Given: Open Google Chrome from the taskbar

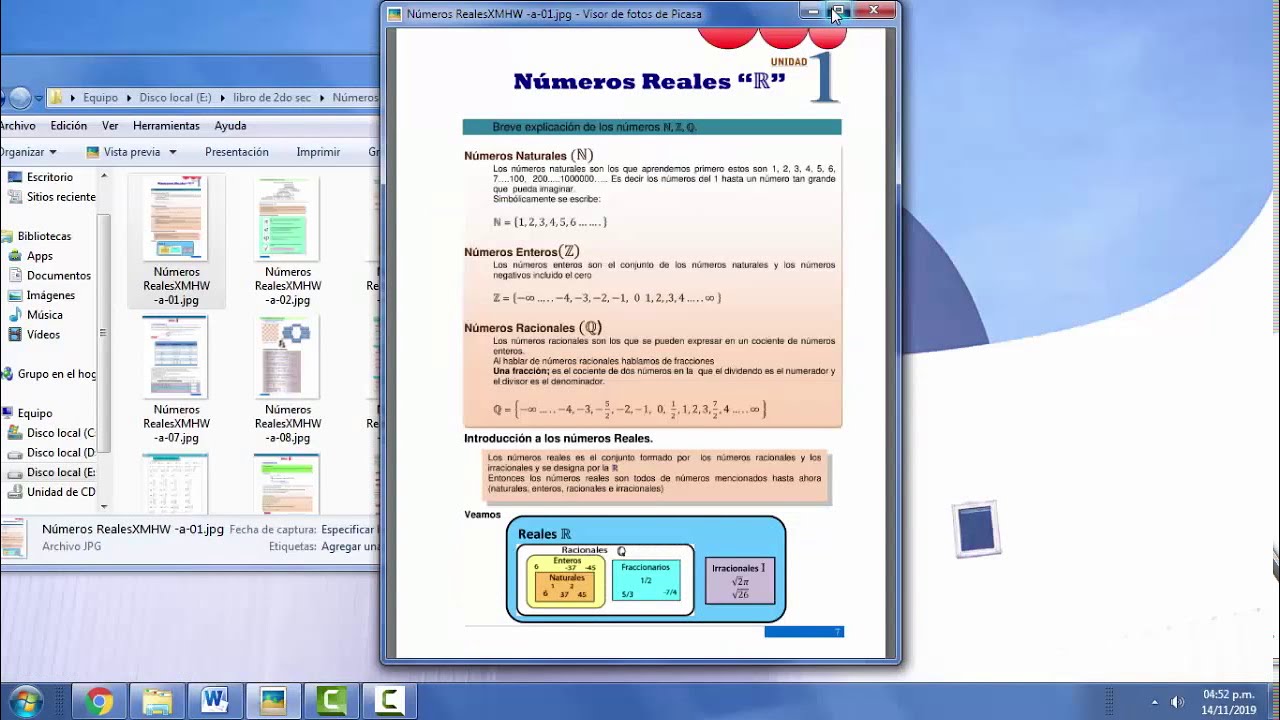Looking at the screenshot, I should tap(98, 701).
